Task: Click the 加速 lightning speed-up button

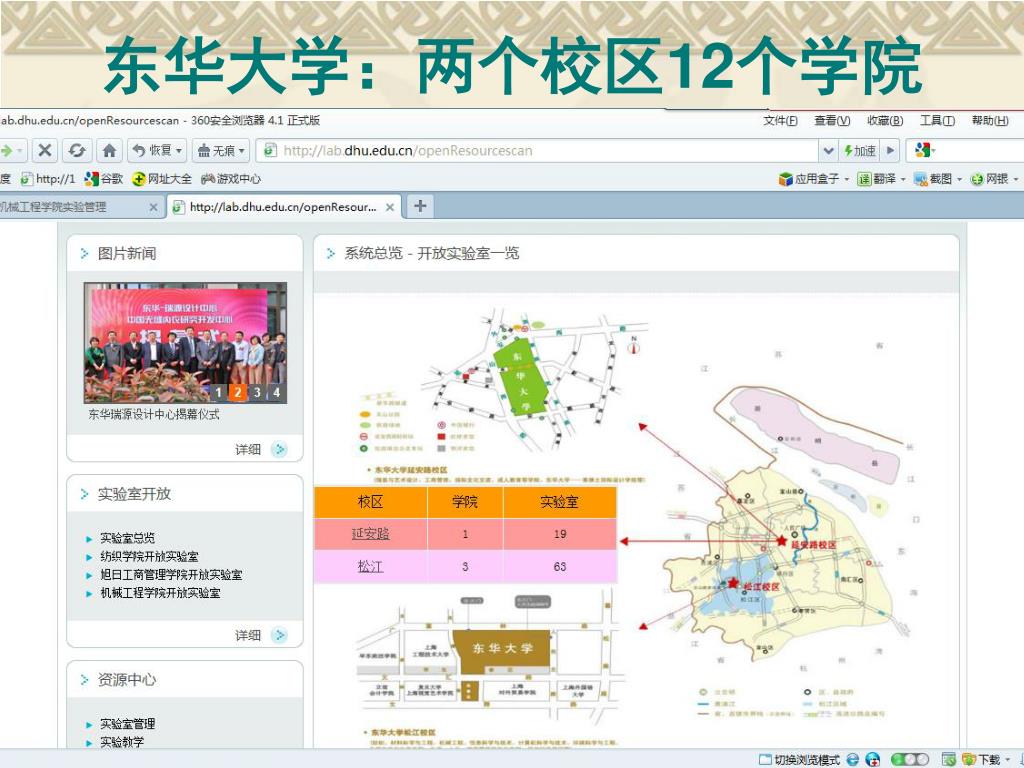Action: tap(860, 151)
